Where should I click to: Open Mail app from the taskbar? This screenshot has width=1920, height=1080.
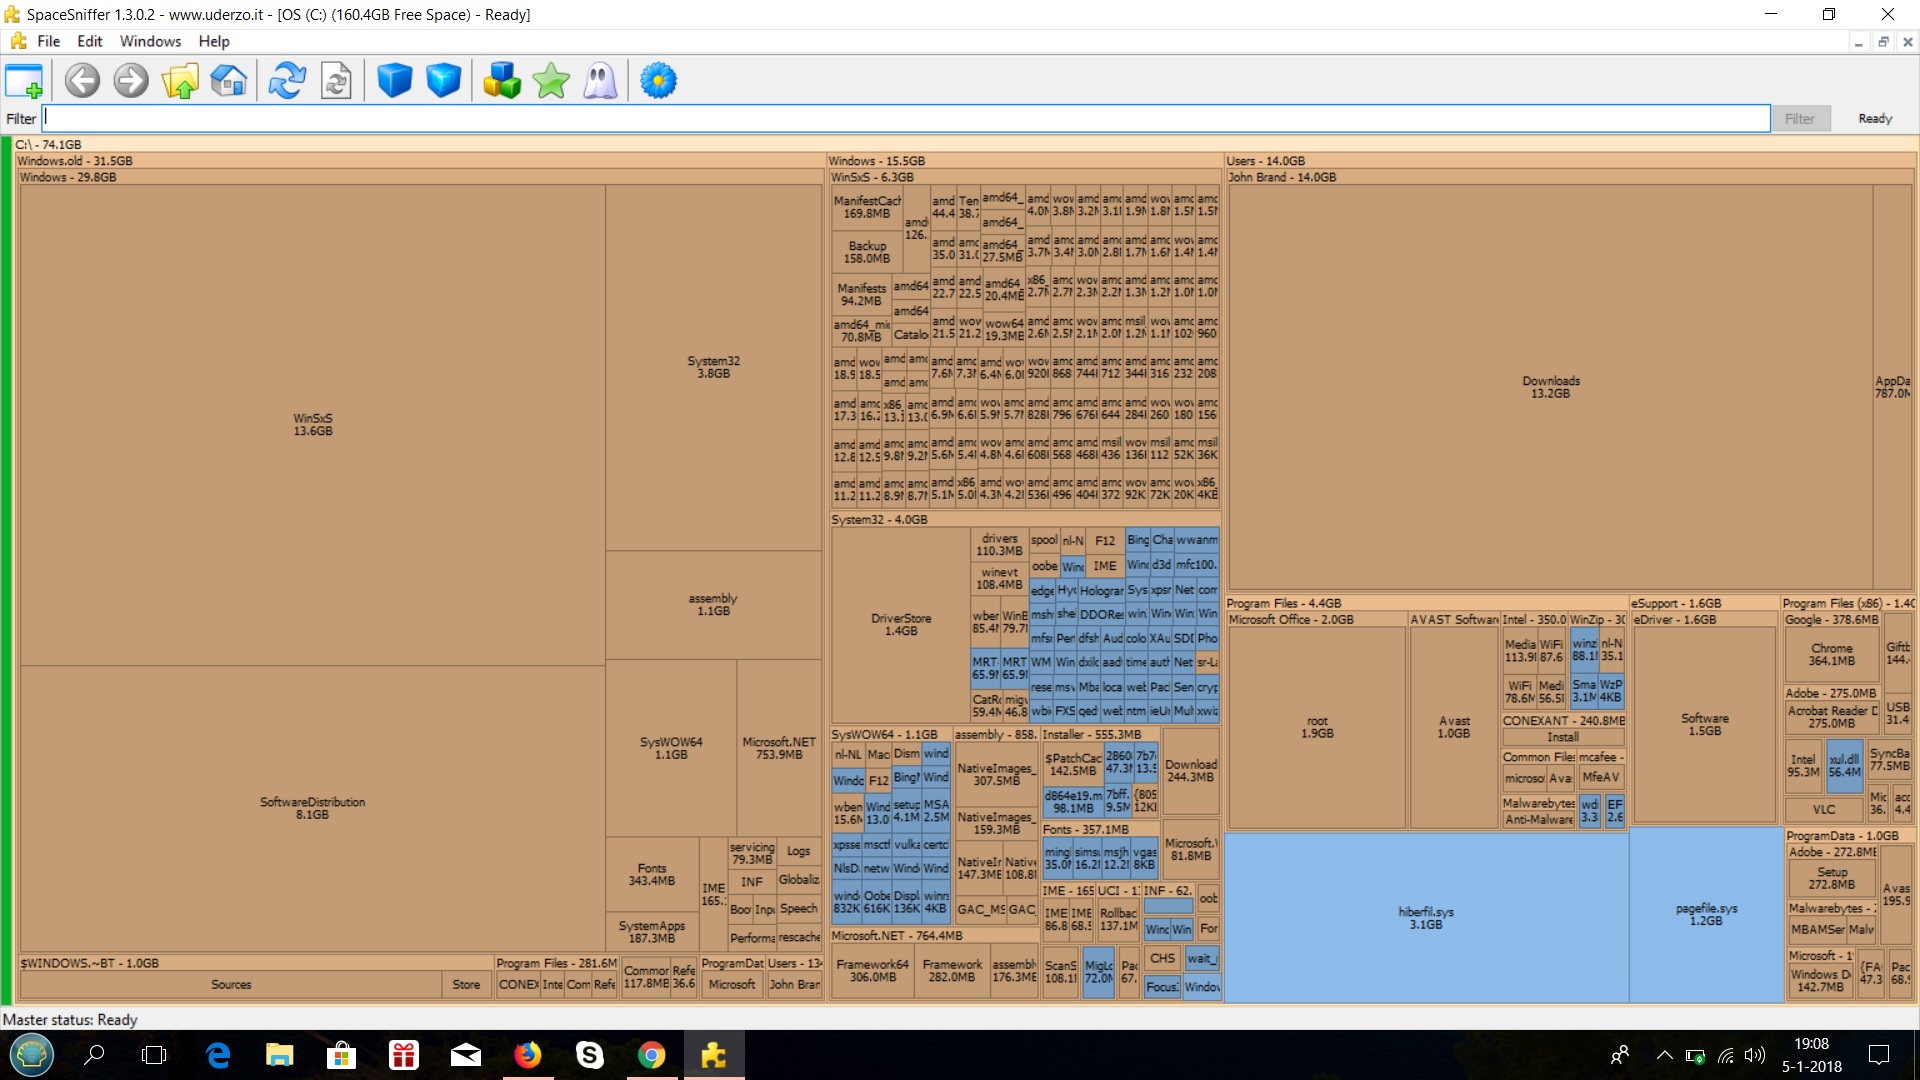tap(465, 1055)
